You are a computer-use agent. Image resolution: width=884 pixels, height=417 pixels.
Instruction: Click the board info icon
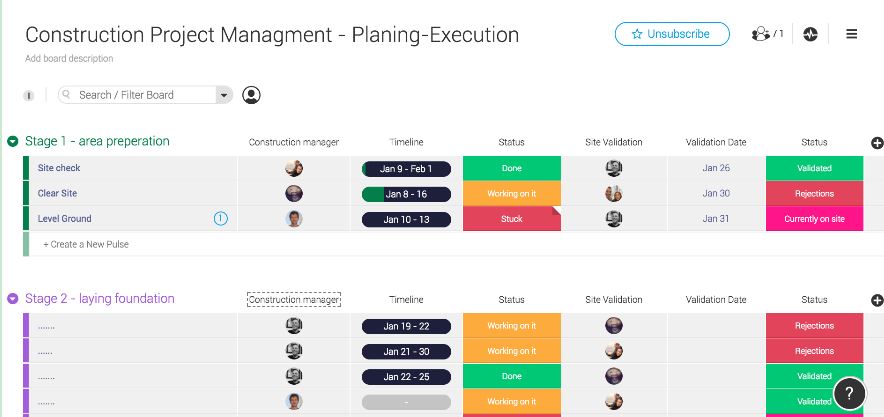pos(29,96)
